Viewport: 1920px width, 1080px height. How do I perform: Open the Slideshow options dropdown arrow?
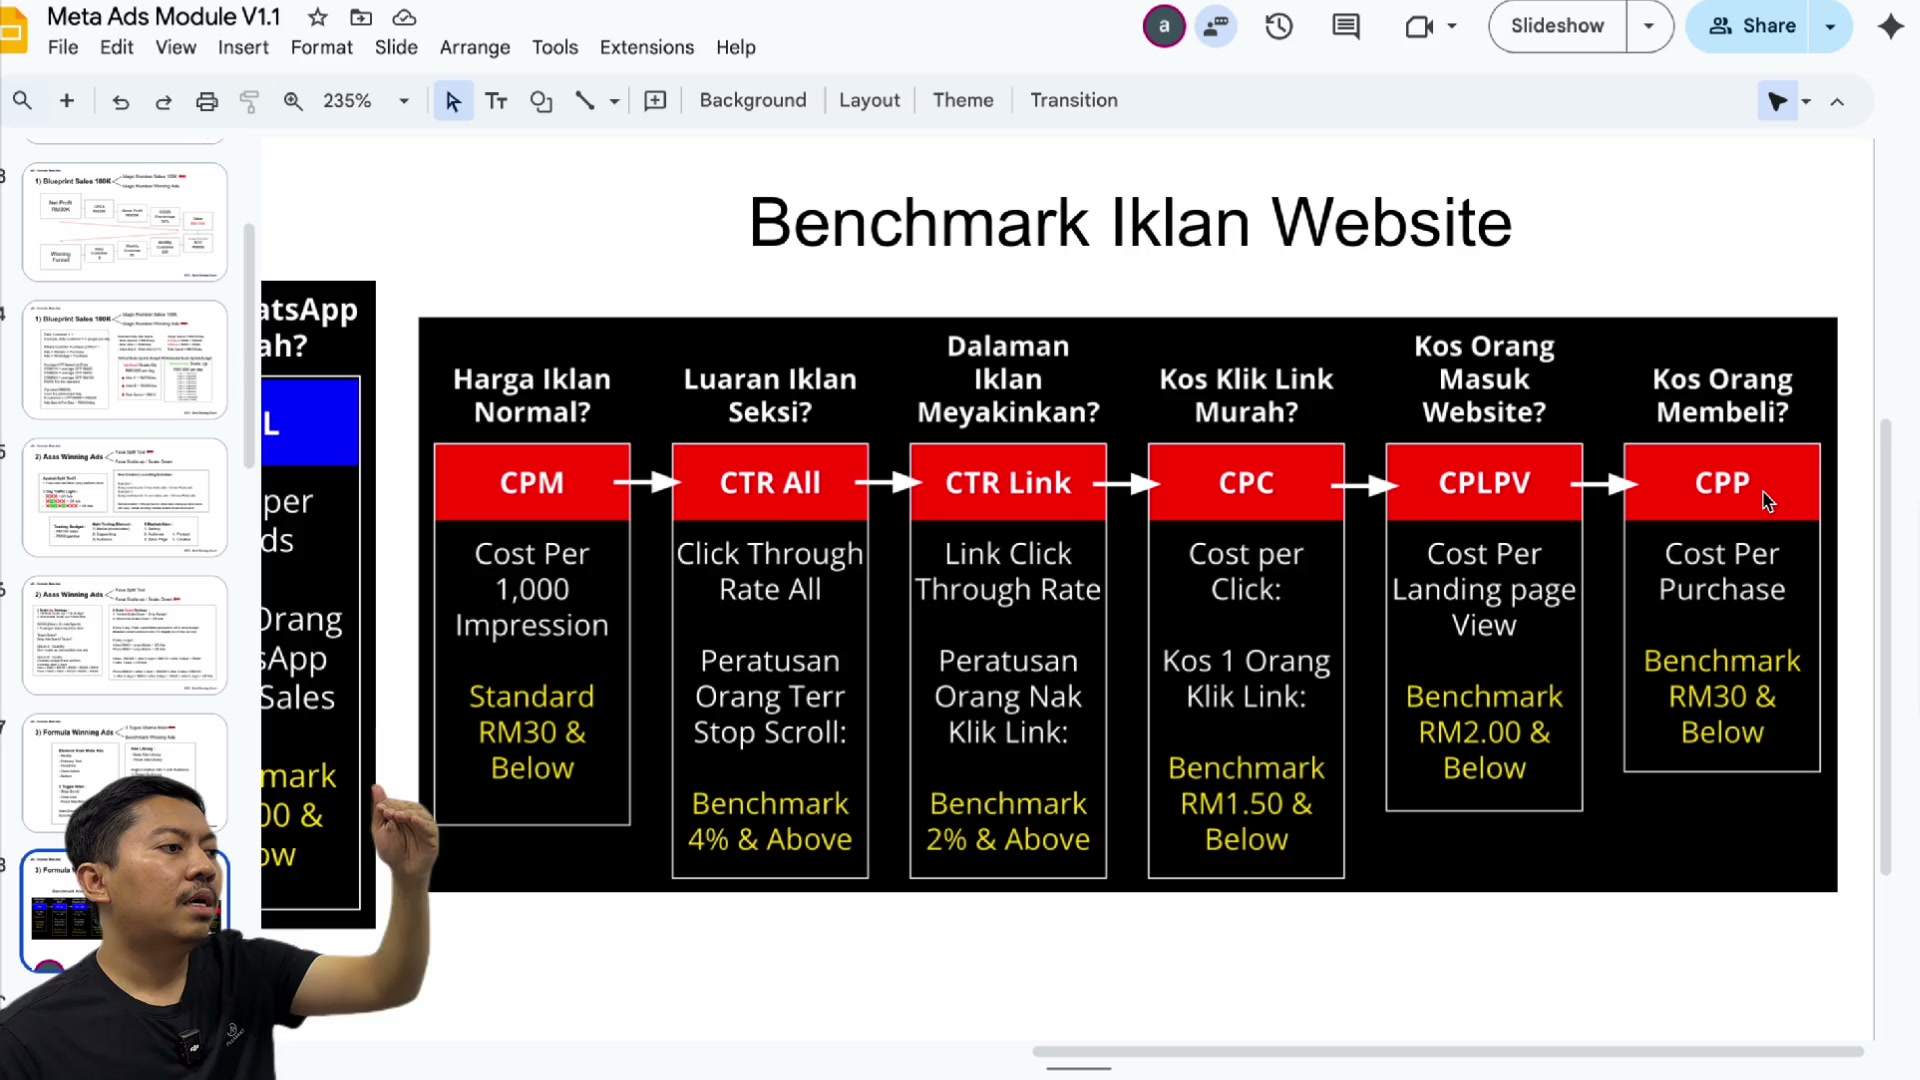pos(1649,26)
